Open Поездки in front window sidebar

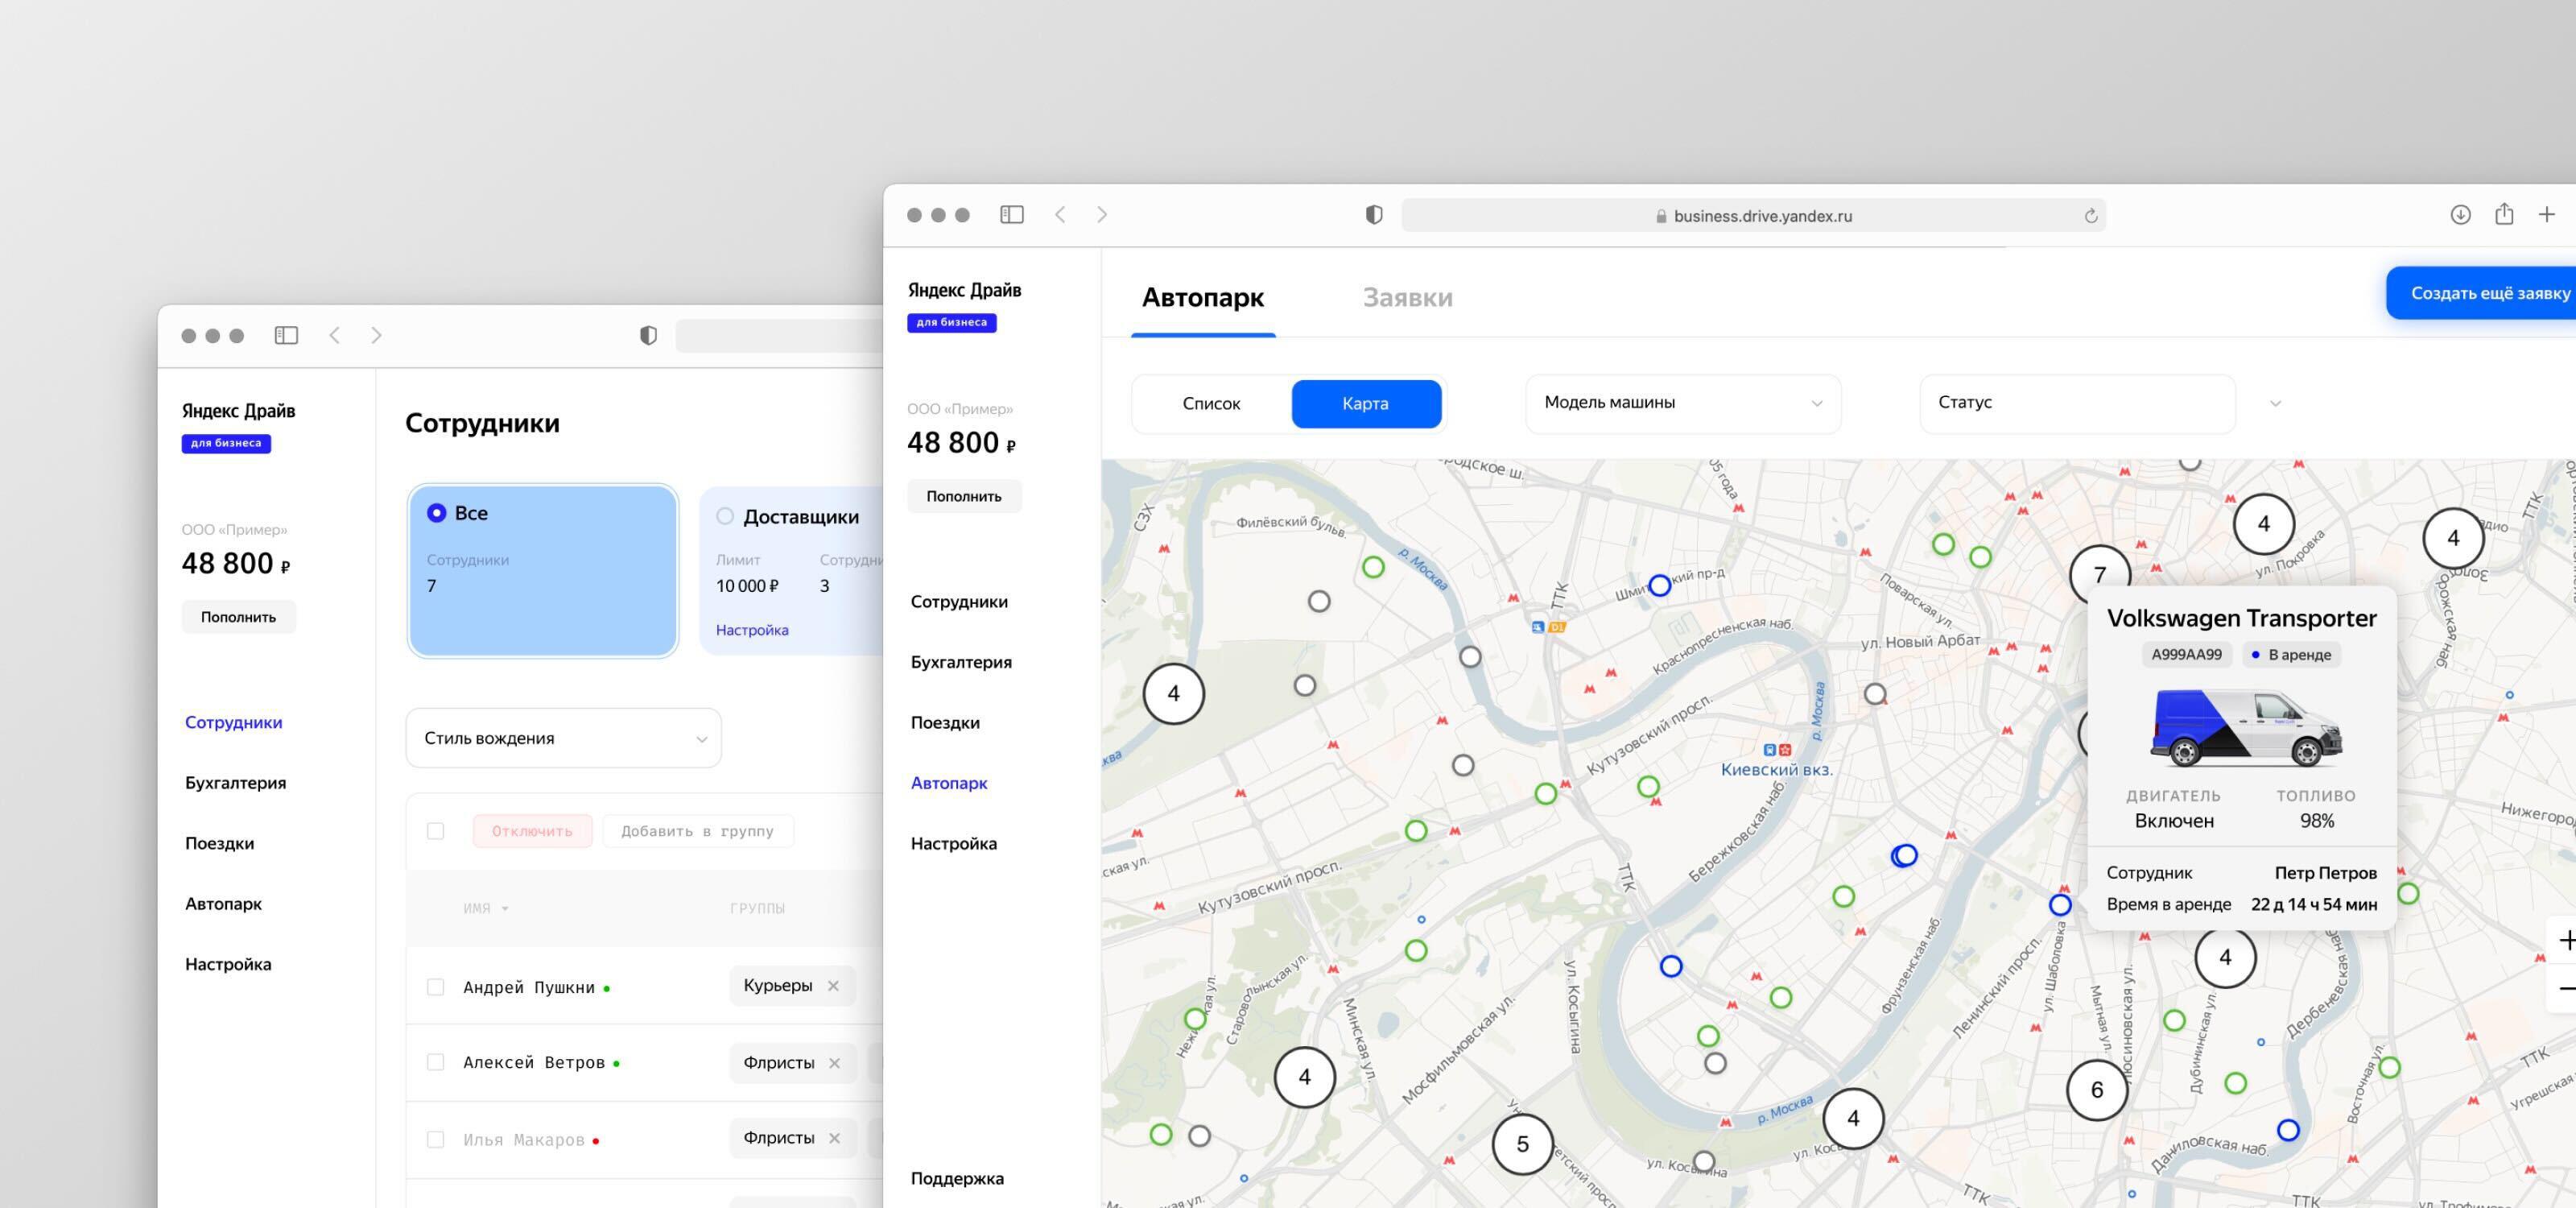(x=945, y=723)
